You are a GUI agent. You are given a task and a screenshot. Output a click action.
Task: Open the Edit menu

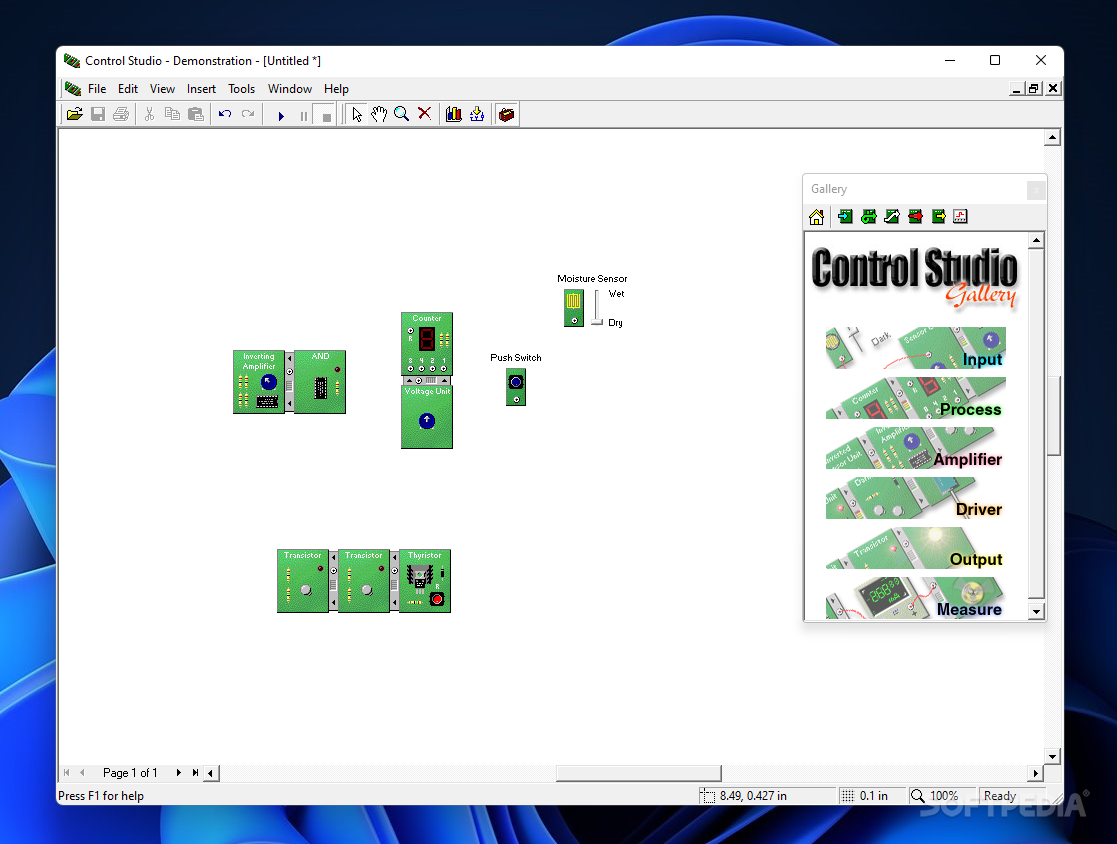(x=128, y=89)
